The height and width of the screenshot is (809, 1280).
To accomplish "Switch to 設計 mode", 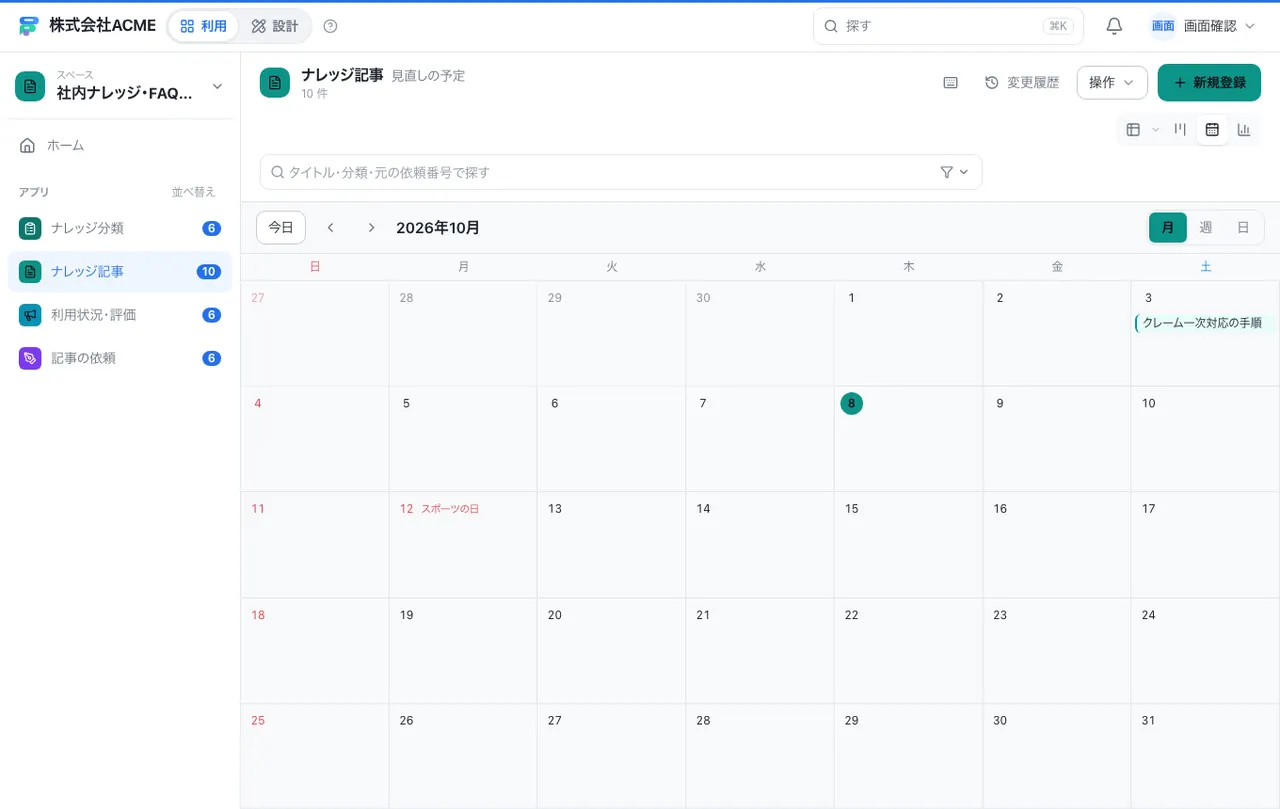I will [275, 26].
